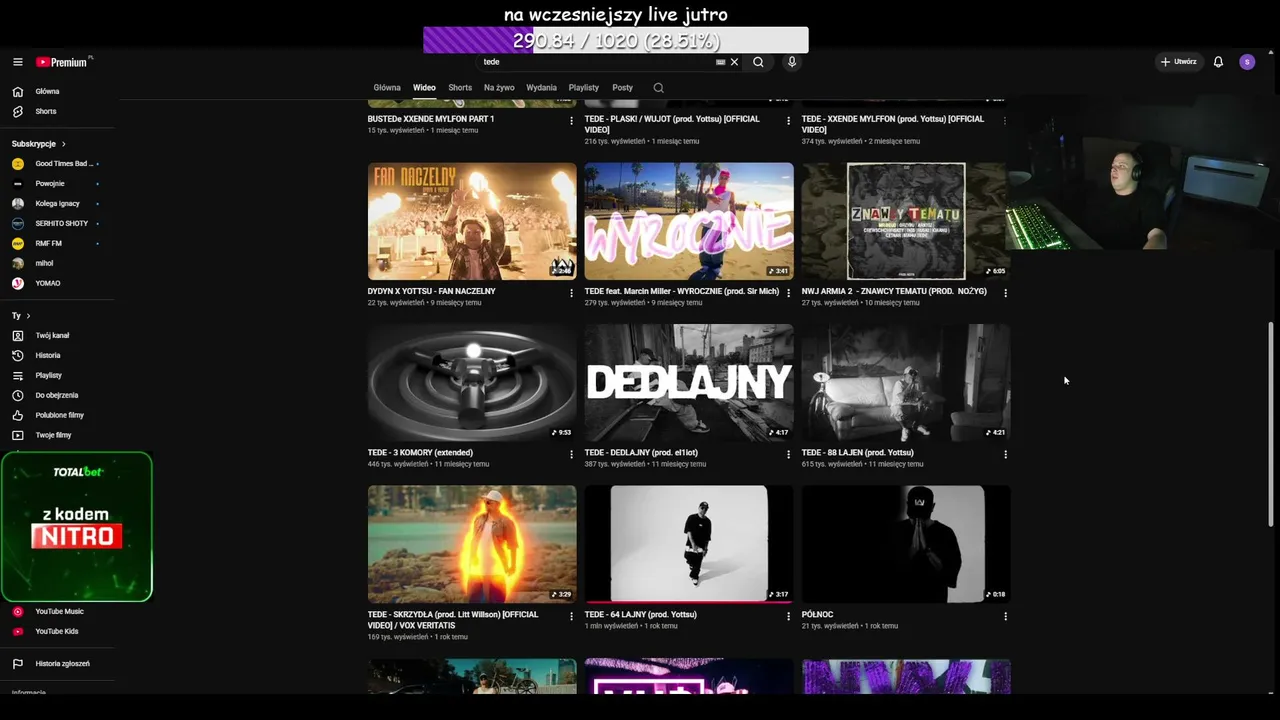Viewport: 1280px width, 720px height.
Task: Open options for TEDE - 88 LAJEN
Action: [x=1005, y=454]
